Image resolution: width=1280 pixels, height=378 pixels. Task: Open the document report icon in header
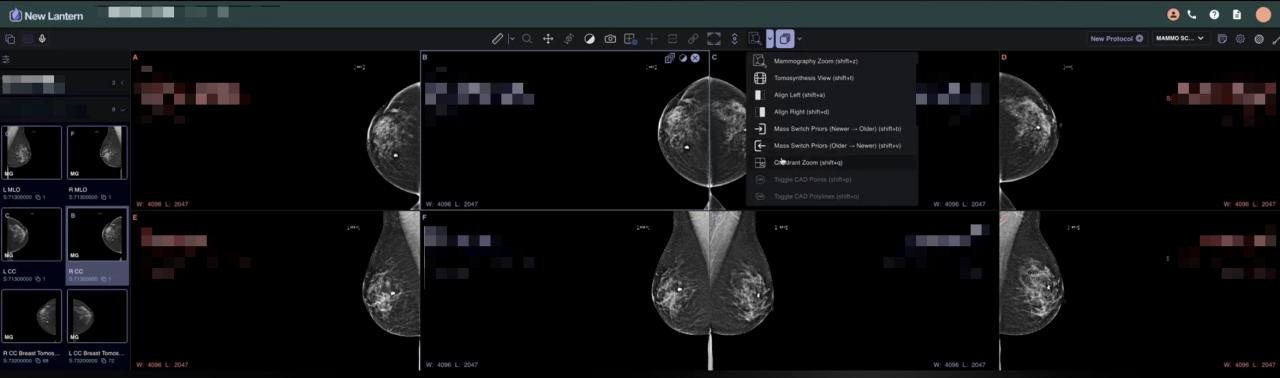(1237, 15)
